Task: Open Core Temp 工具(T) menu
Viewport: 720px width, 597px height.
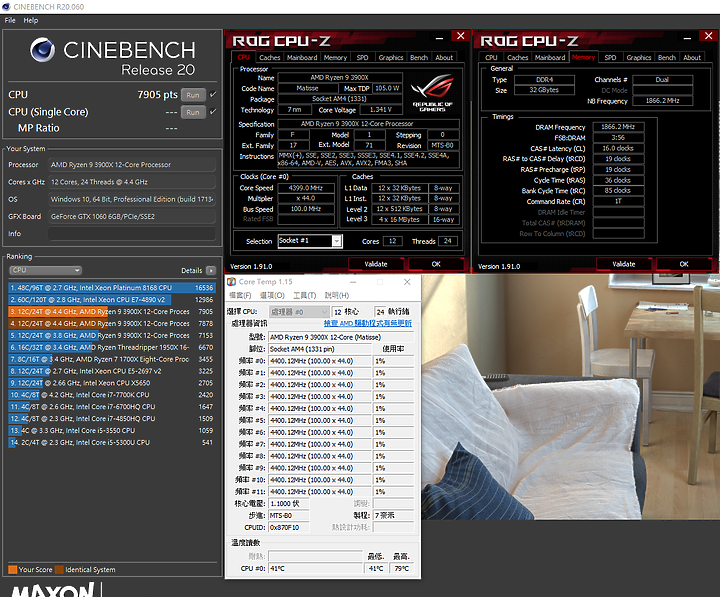Action: (x=304, y=296)
